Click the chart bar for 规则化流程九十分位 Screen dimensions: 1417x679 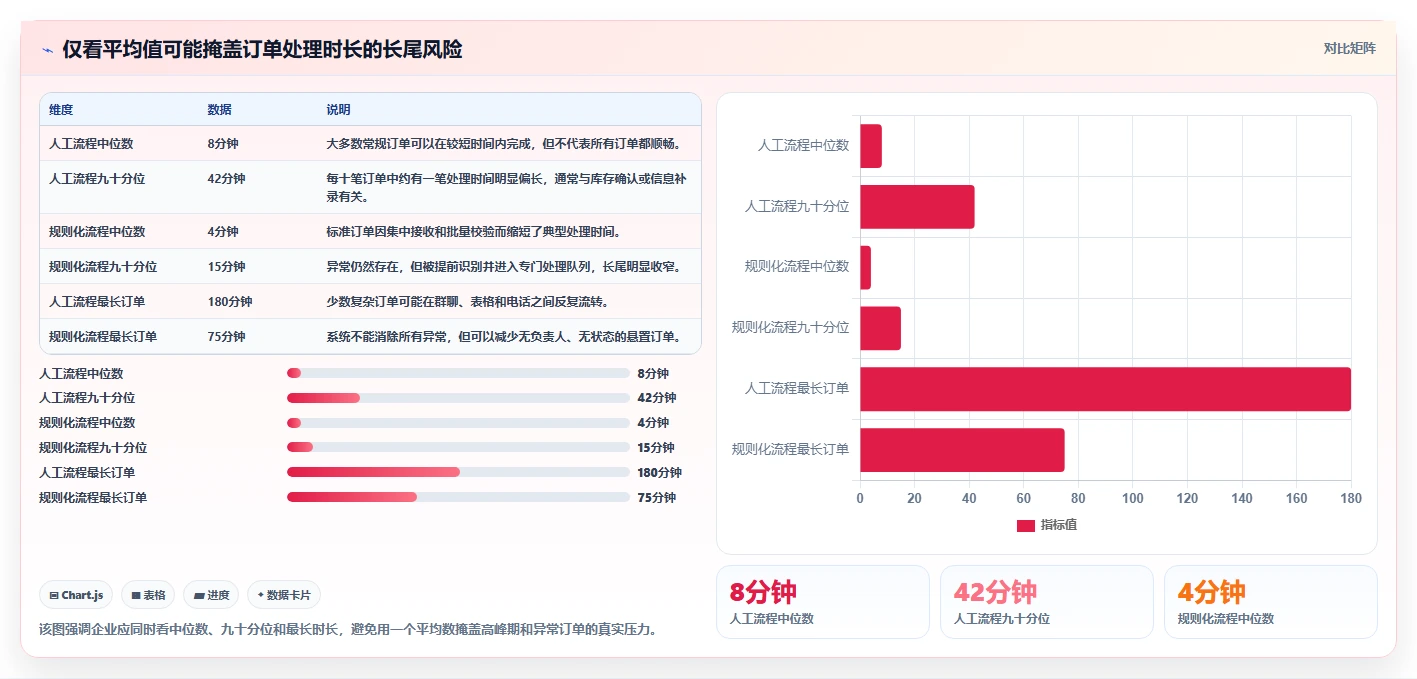pos(880,328)
